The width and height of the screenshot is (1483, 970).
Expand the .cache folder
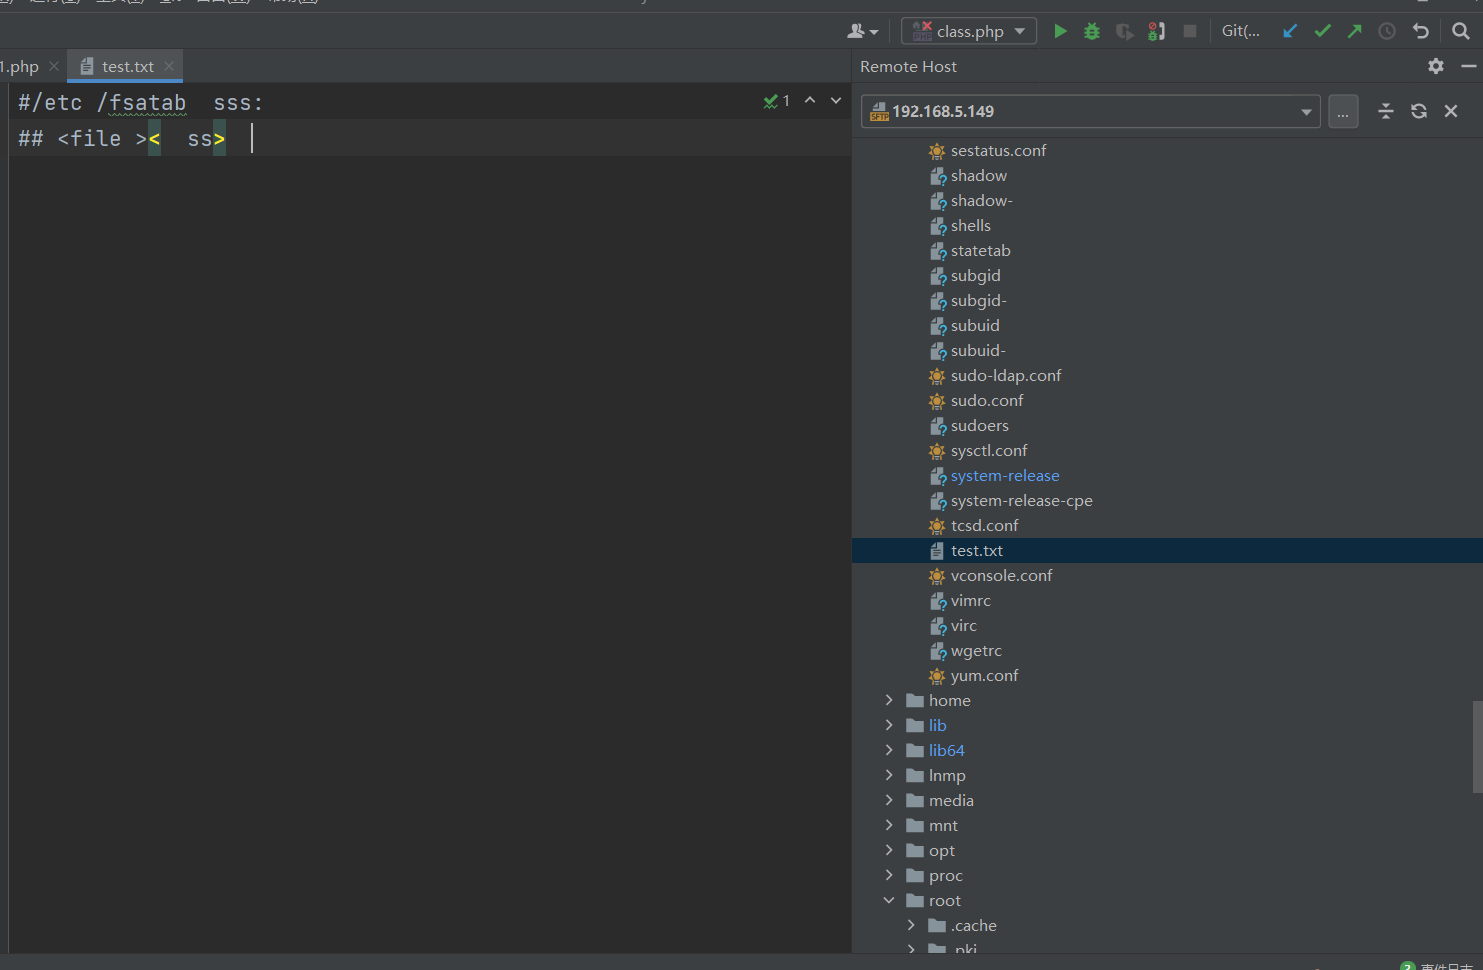pos(911,925)
